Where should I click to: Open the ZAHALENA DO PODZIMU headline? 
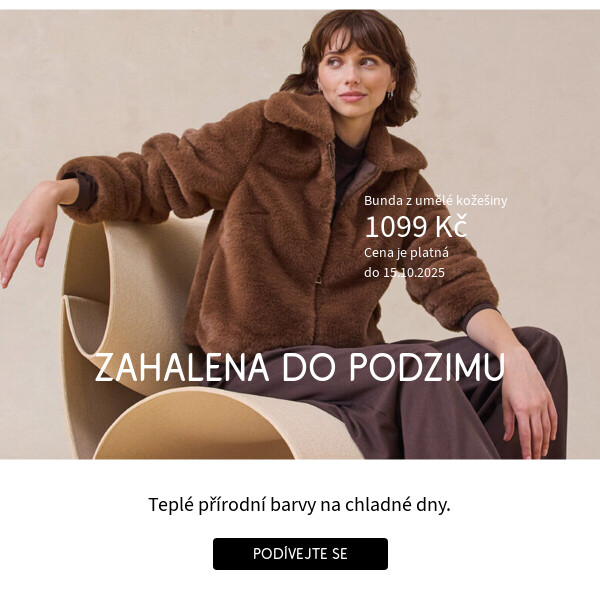point(300,367)
